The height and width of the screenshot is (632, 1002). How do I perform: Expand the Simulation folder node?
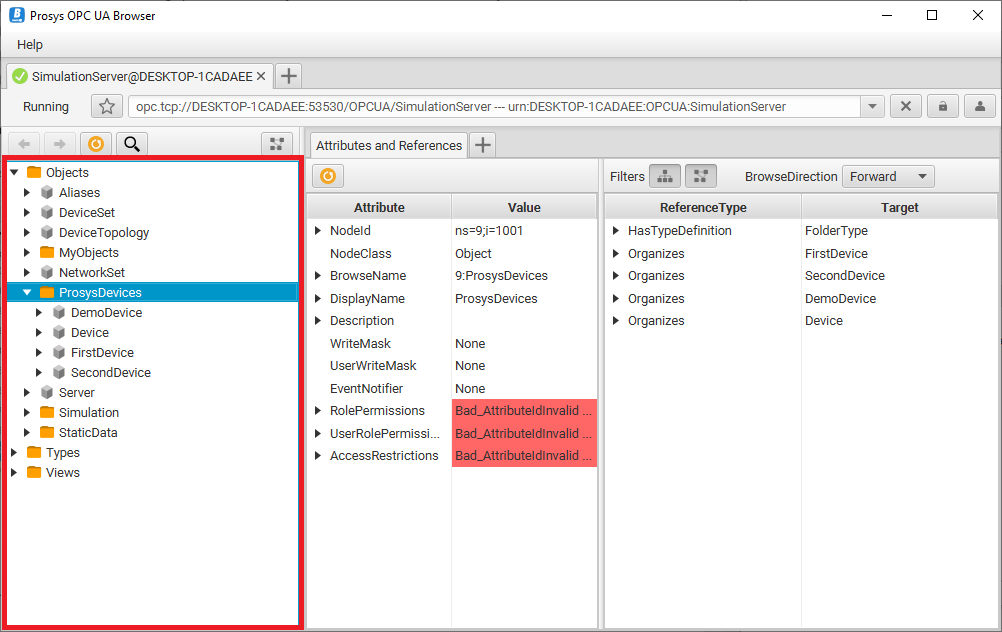coord(27,413)
